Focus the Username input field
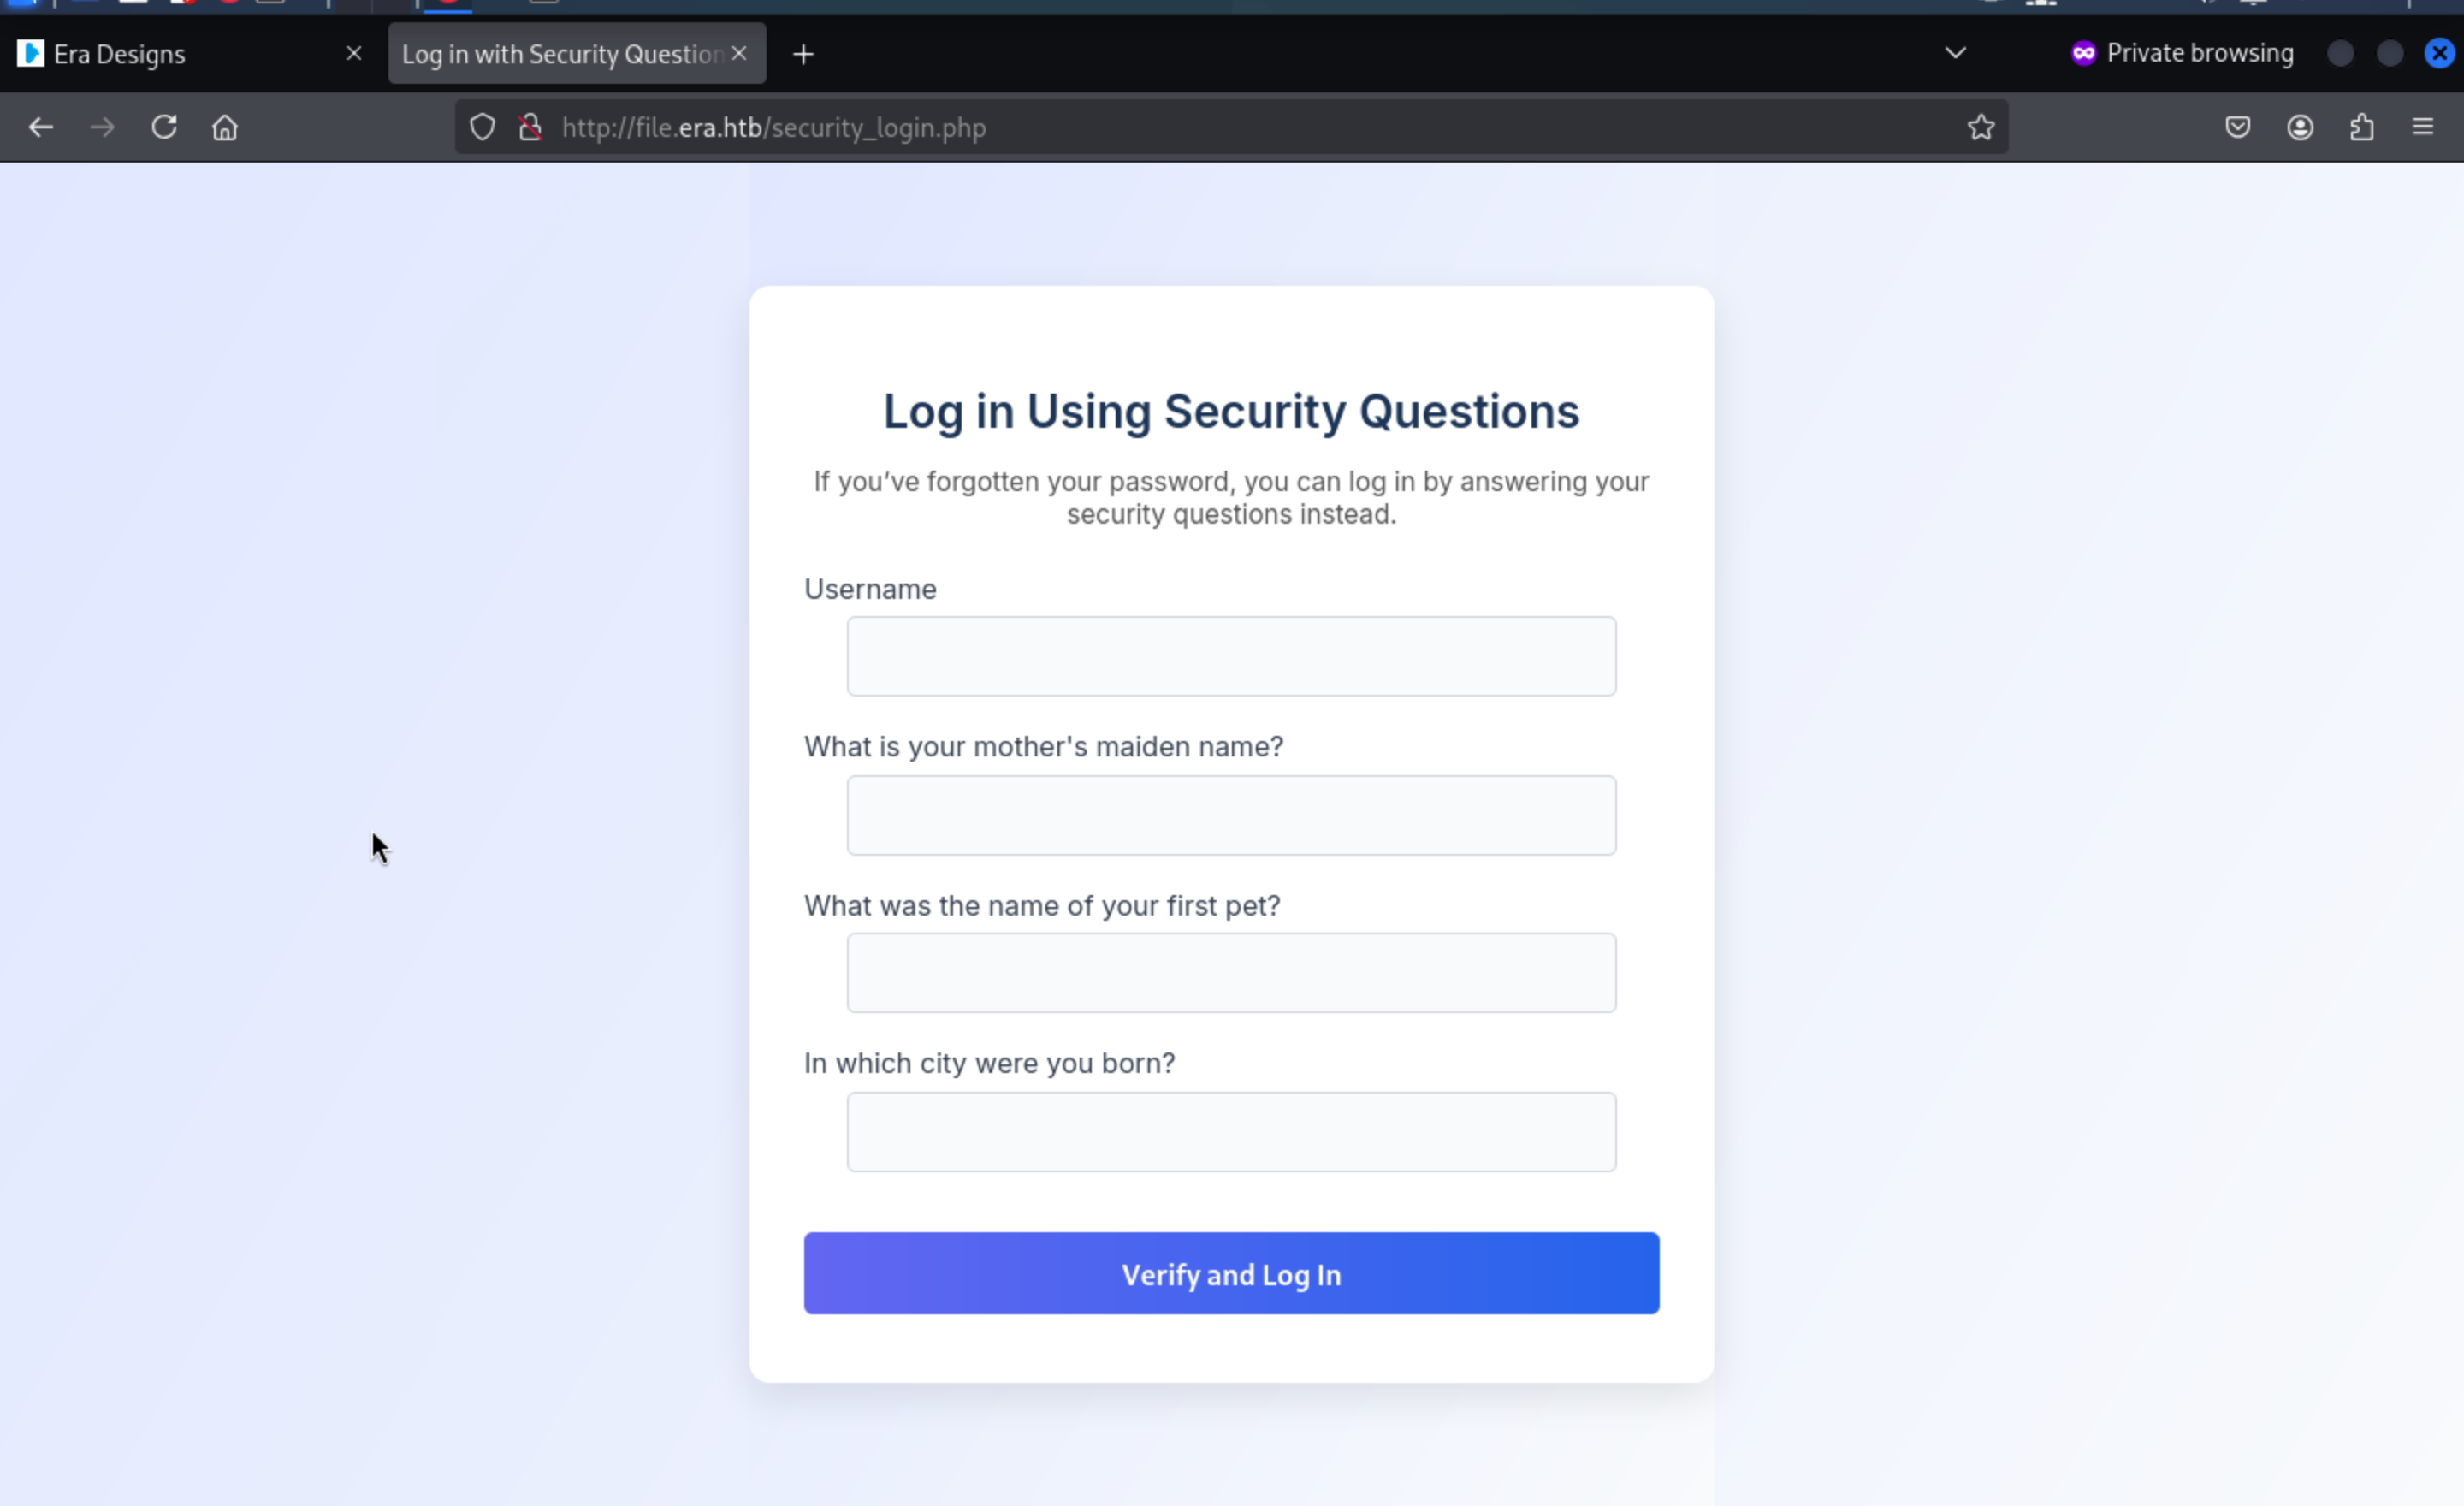Viewport: 2464px width, 1506px height. (1230, 656)
